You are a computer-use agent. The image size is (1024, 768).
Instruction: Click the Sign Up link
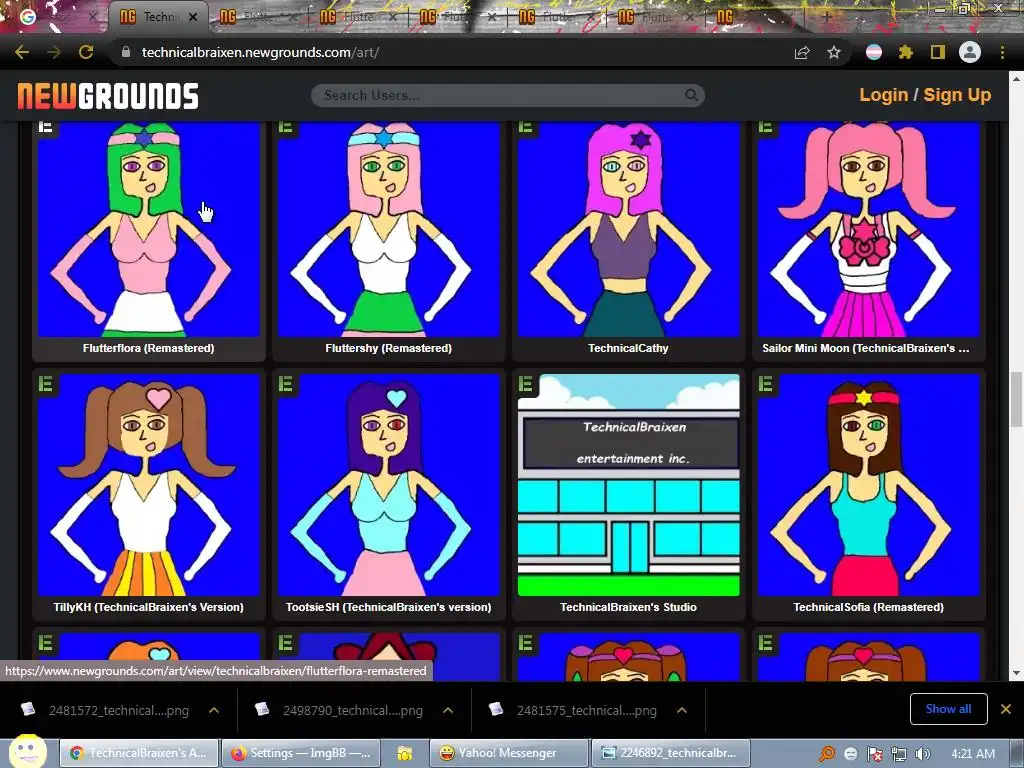(x=957, y=95)
